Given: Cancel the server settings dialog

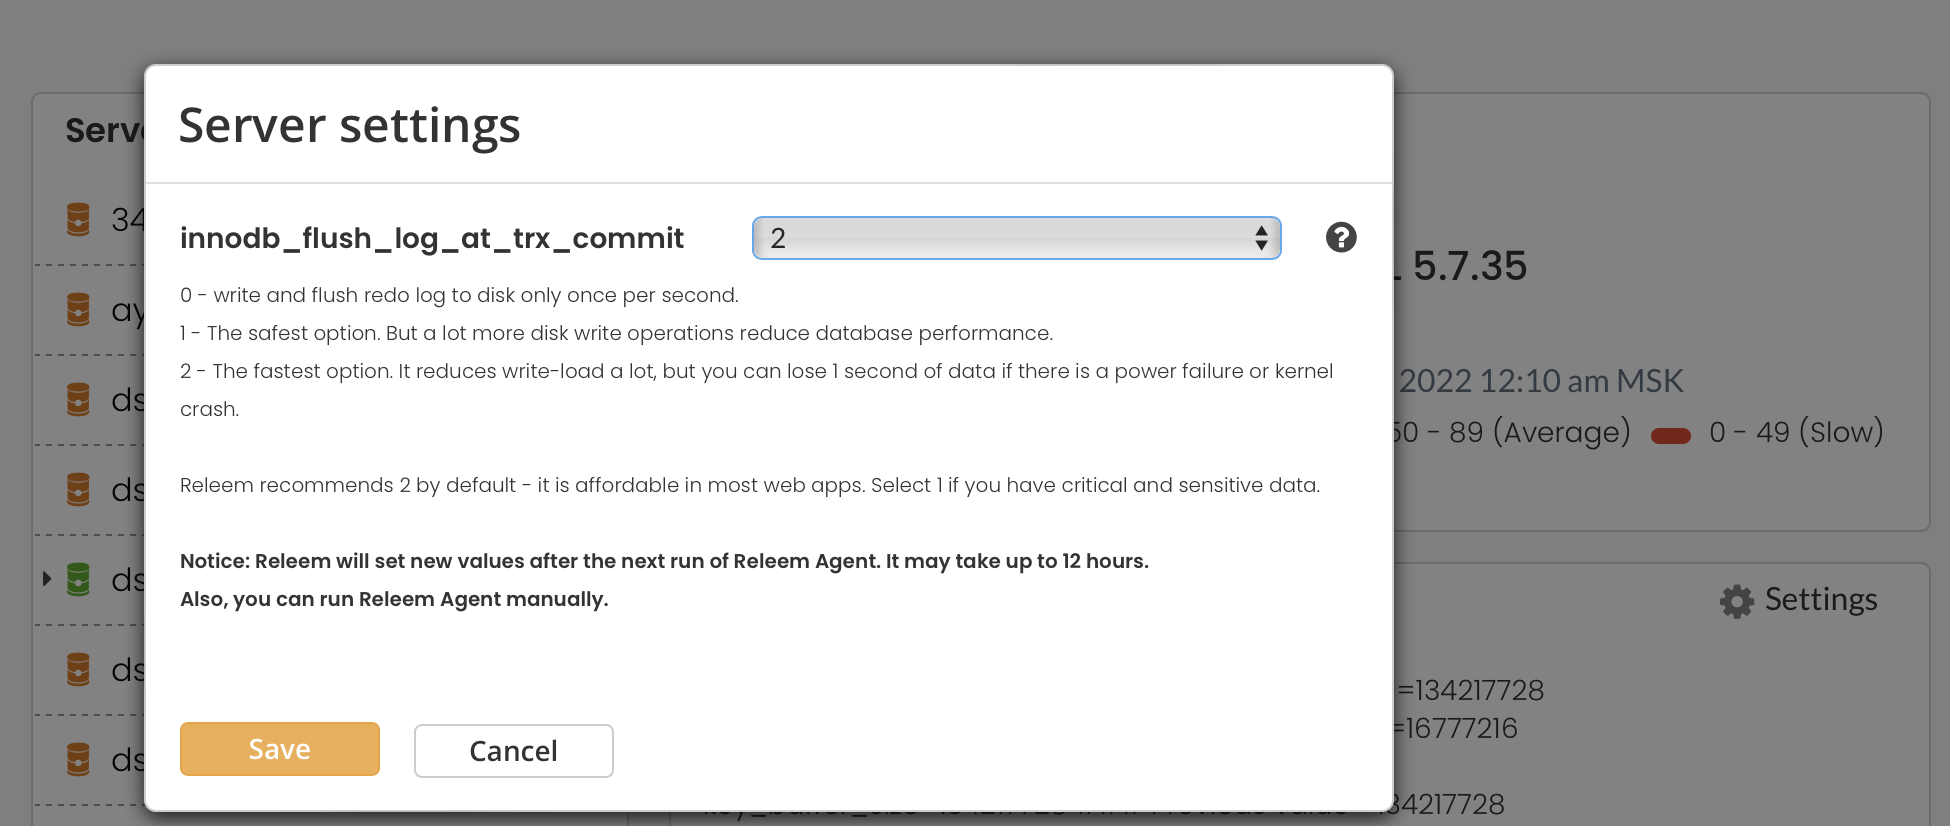Looking at the screenshot, I should (x=514, y=751).
